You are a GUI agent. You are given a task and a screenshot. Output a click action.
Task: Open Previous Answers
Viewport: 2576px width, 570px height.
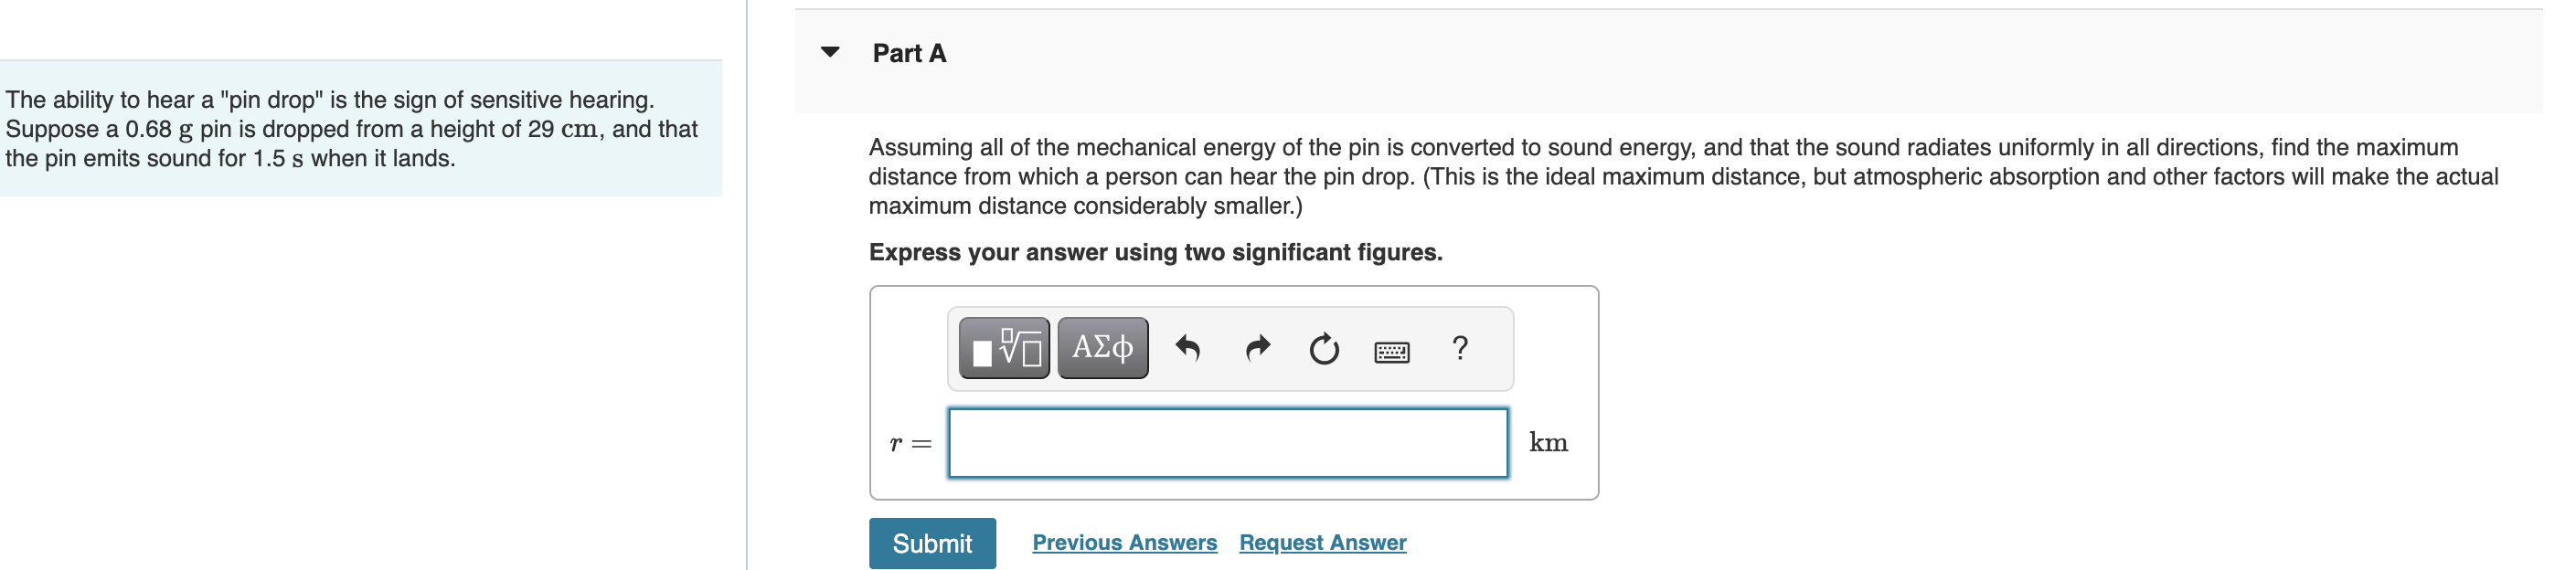click(x=1125, y=542)
